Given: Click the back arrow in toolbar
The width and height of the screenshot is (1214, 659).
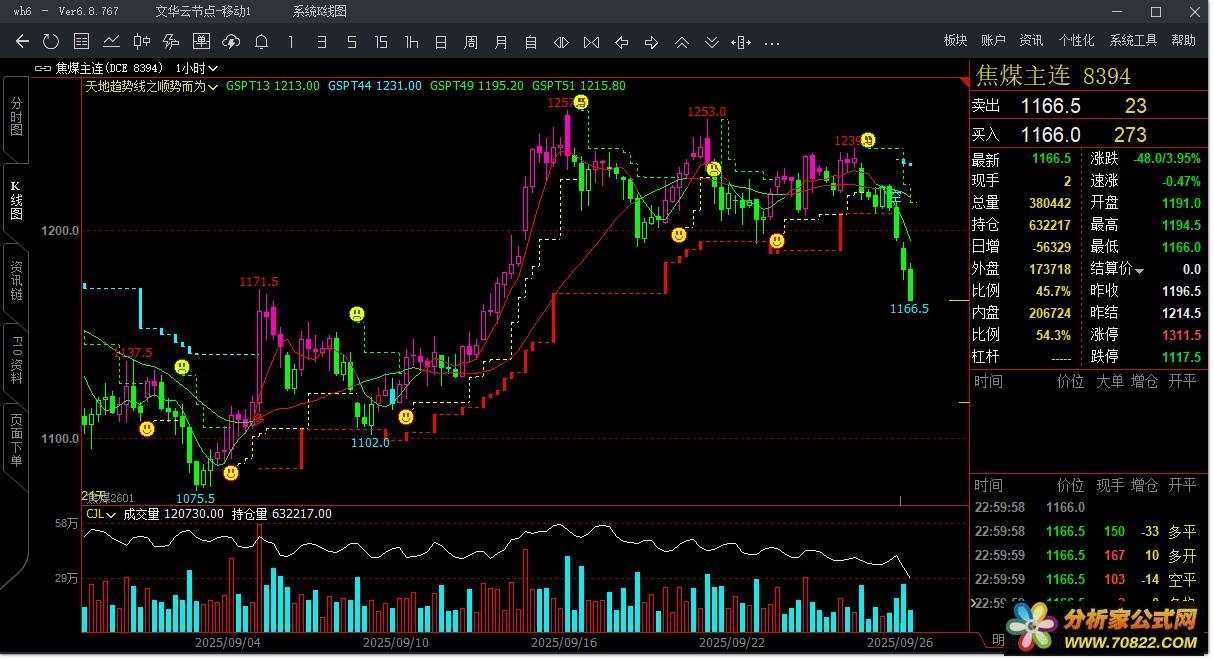Looking at the screenshot, I should pyautogui.click(x=22, y=42).
